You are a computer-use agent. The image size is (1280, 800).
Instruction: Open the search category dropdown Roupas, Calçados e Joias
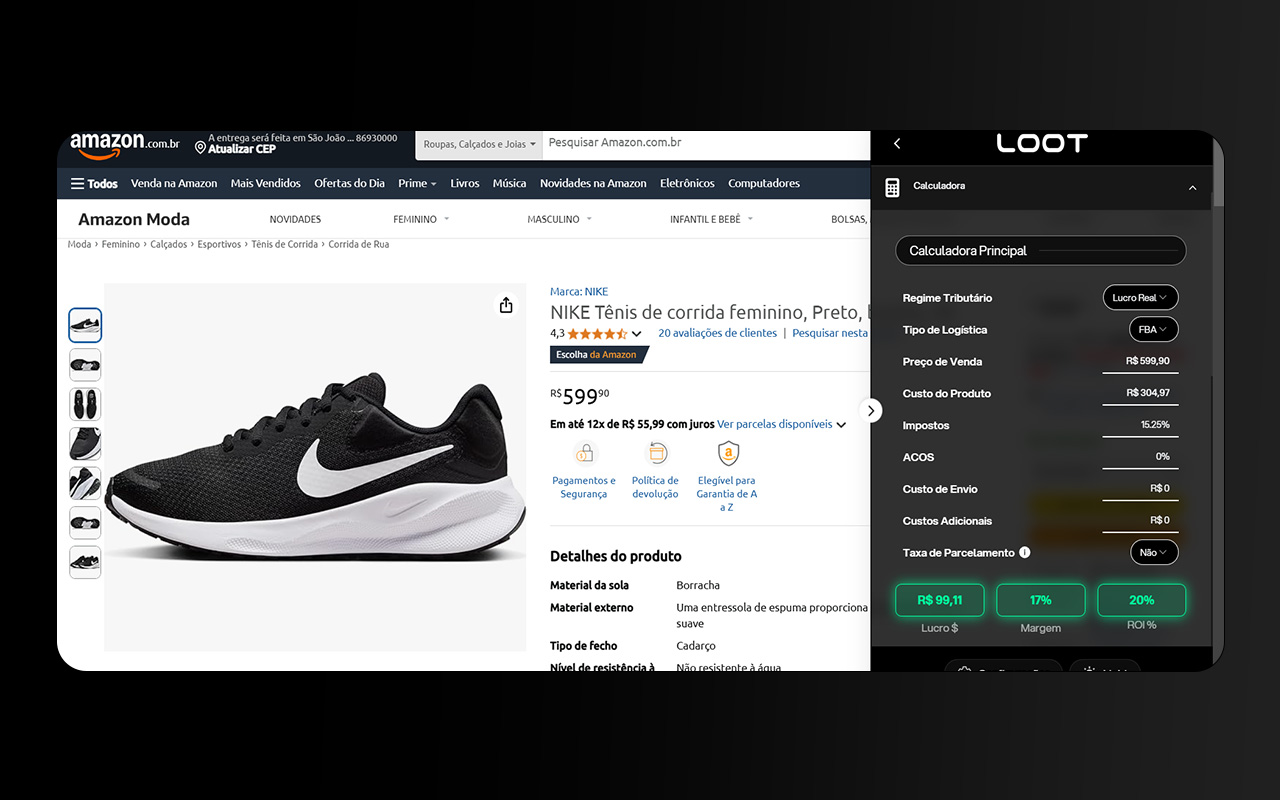[479, 144]
